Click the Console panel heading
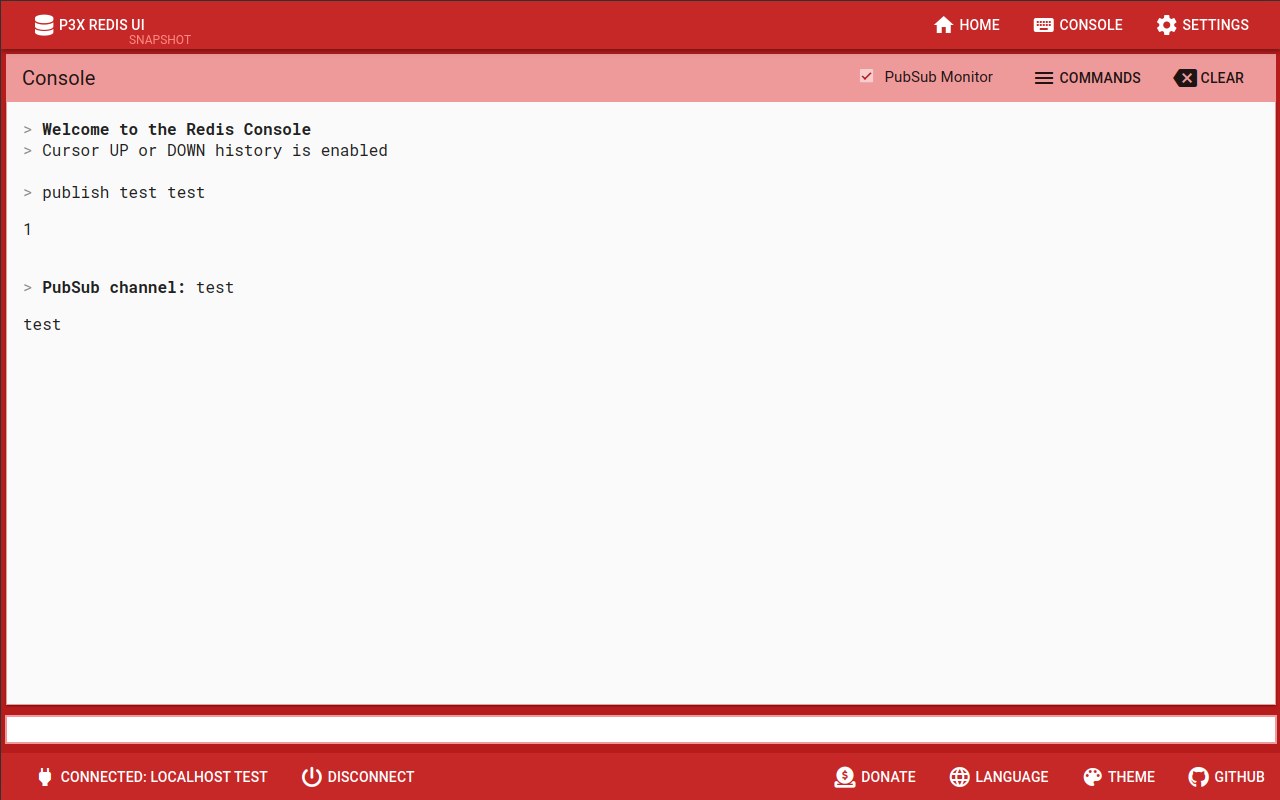 pos(59,78)
